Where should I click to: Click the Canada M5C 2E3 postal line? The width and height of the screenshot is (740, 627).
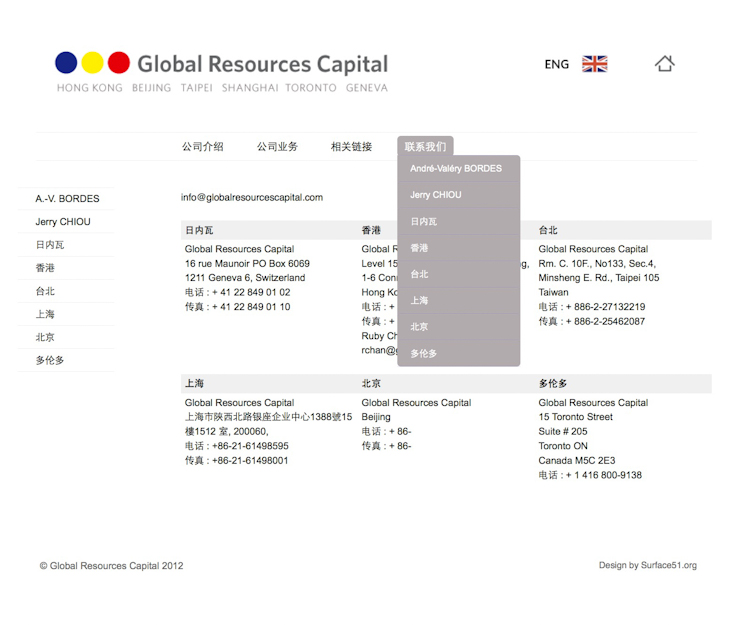[577, 460]
